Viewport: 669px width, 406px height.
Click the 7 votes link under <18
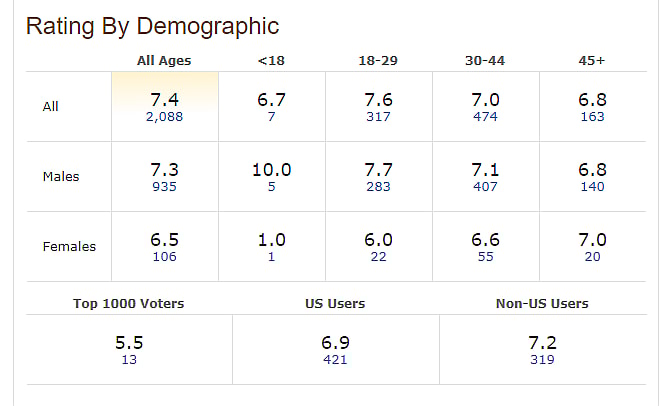271,117
